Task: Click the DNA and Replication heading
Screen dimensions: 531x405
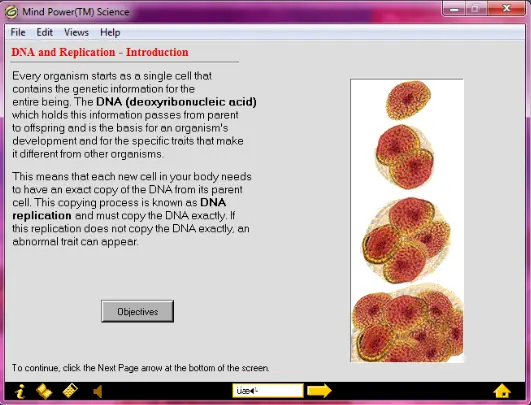Action: [100, 52]
